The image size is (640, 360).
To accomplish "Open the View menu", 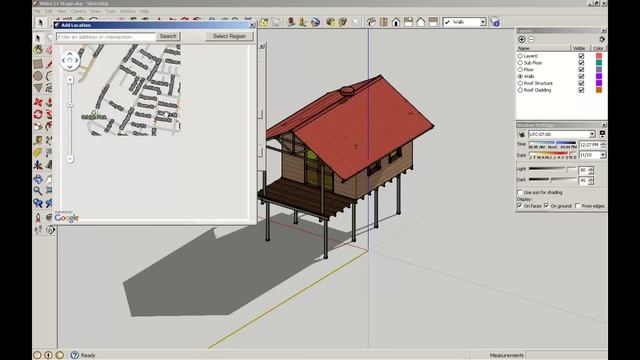I will pos(62,11).
